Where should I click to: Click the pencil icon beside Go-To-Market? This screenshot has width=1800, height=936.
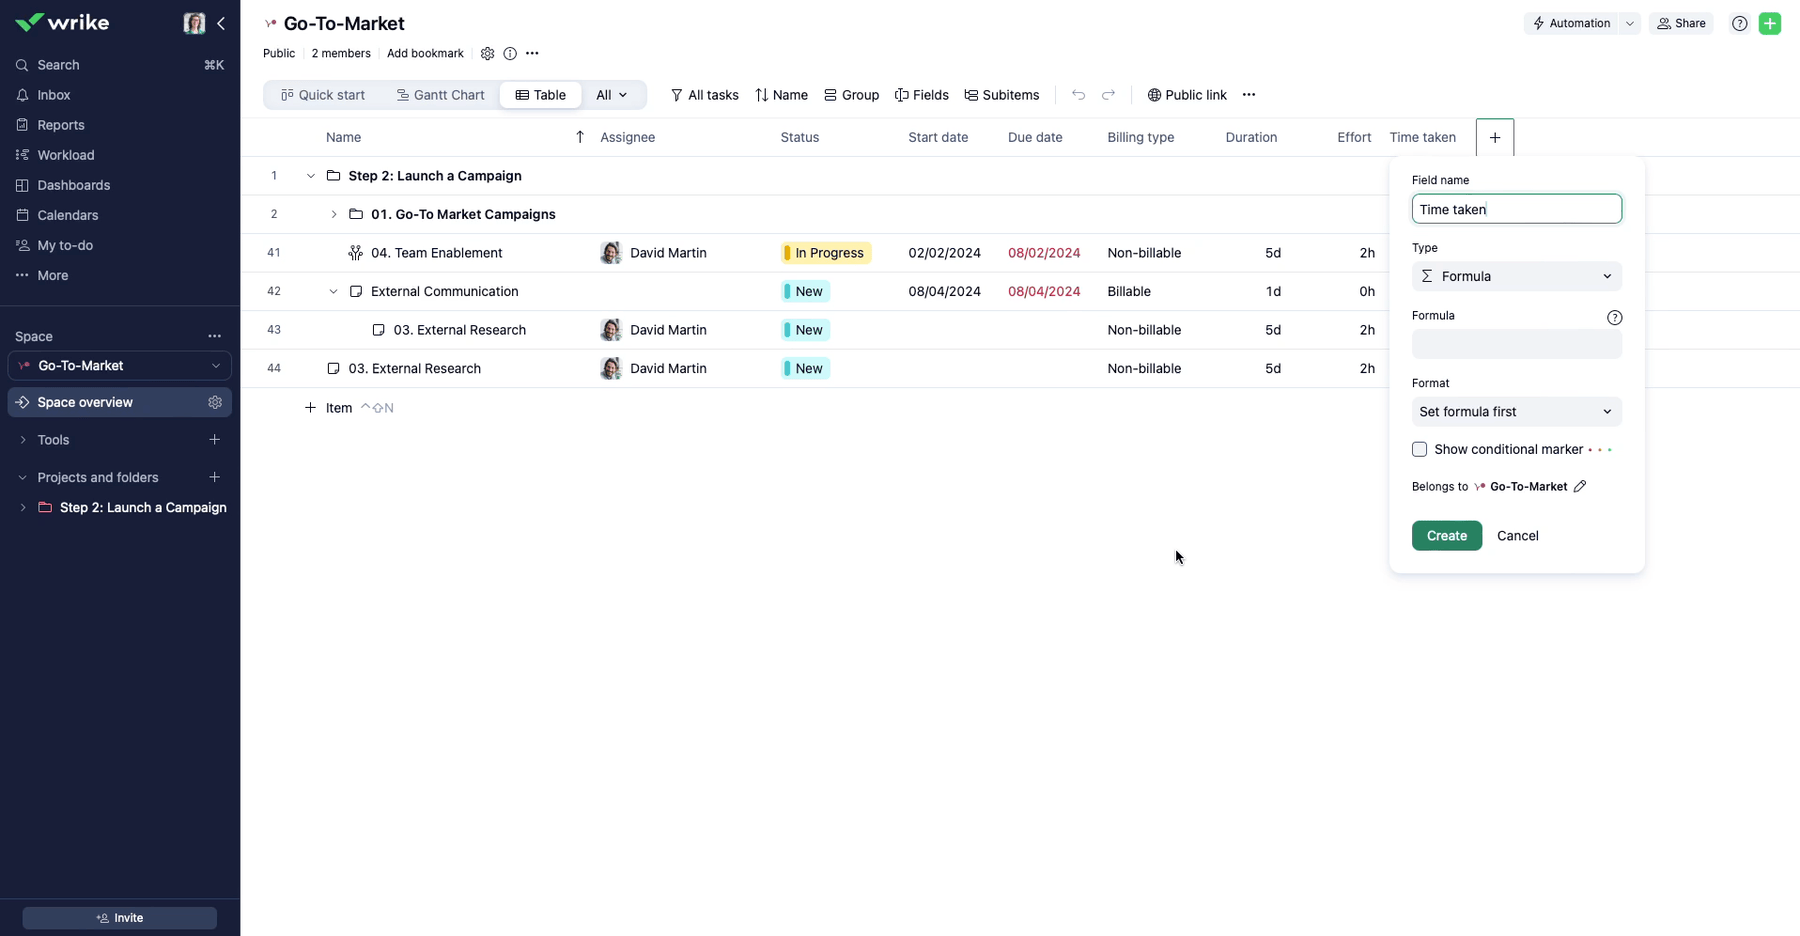pyautogui.click(x=1580, y=487)
